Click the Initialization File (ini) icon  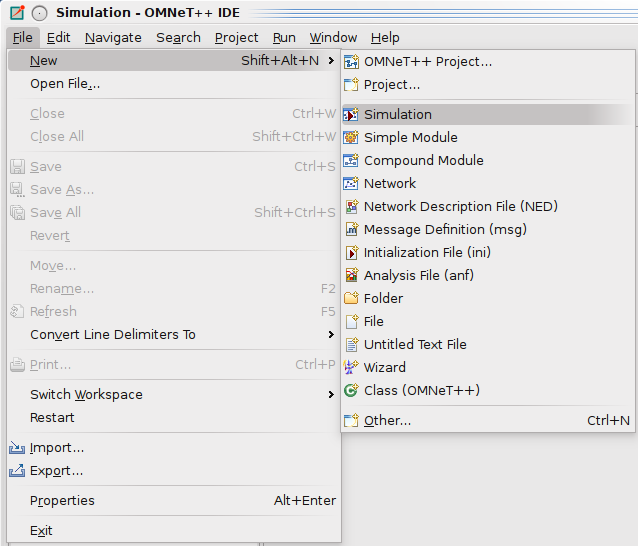[351, 252]
